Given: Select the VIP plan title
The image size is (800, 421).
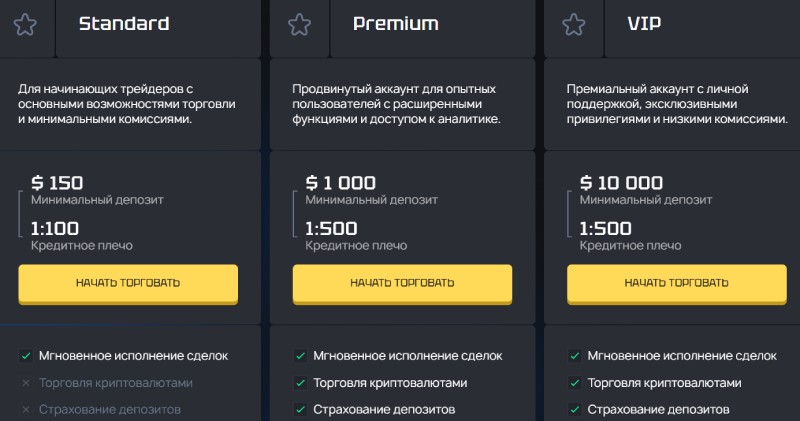Looking at the screenshot, I should tap(643, 24).
